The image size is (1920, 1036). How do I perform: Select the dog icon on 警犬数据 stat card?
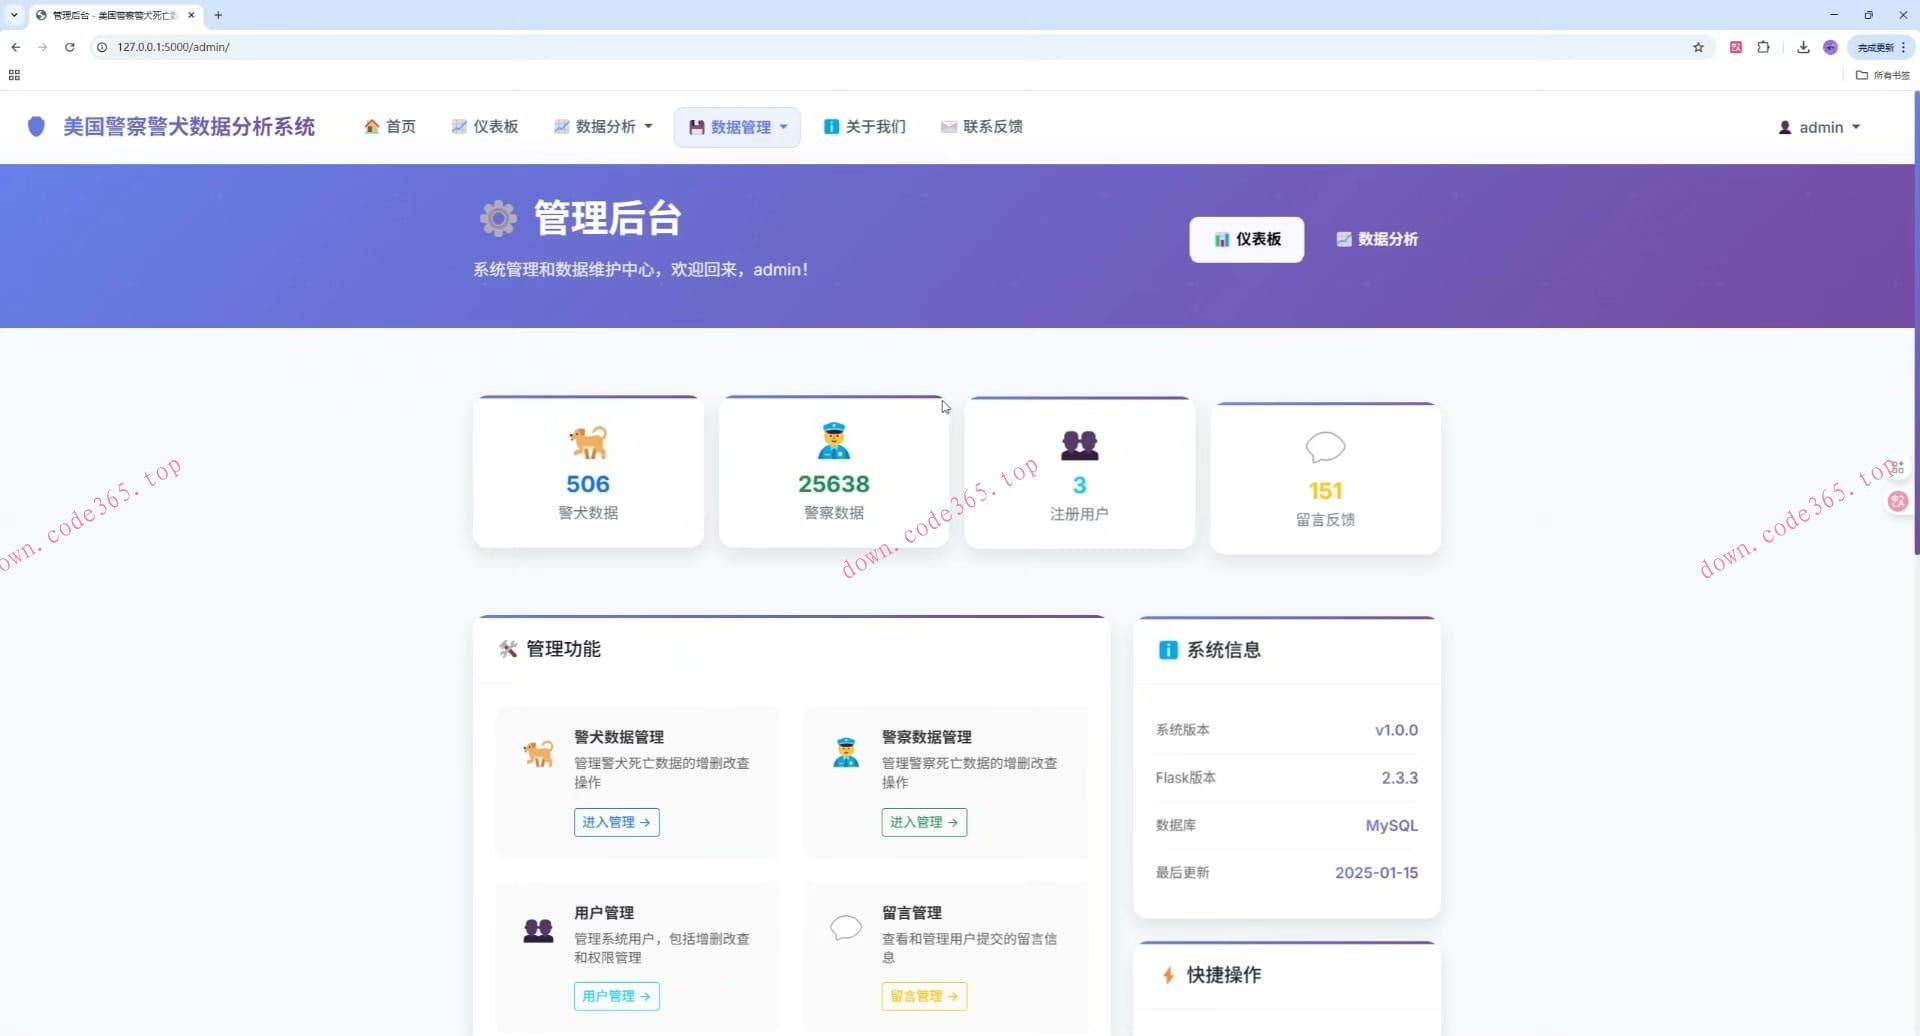[587, 441]
